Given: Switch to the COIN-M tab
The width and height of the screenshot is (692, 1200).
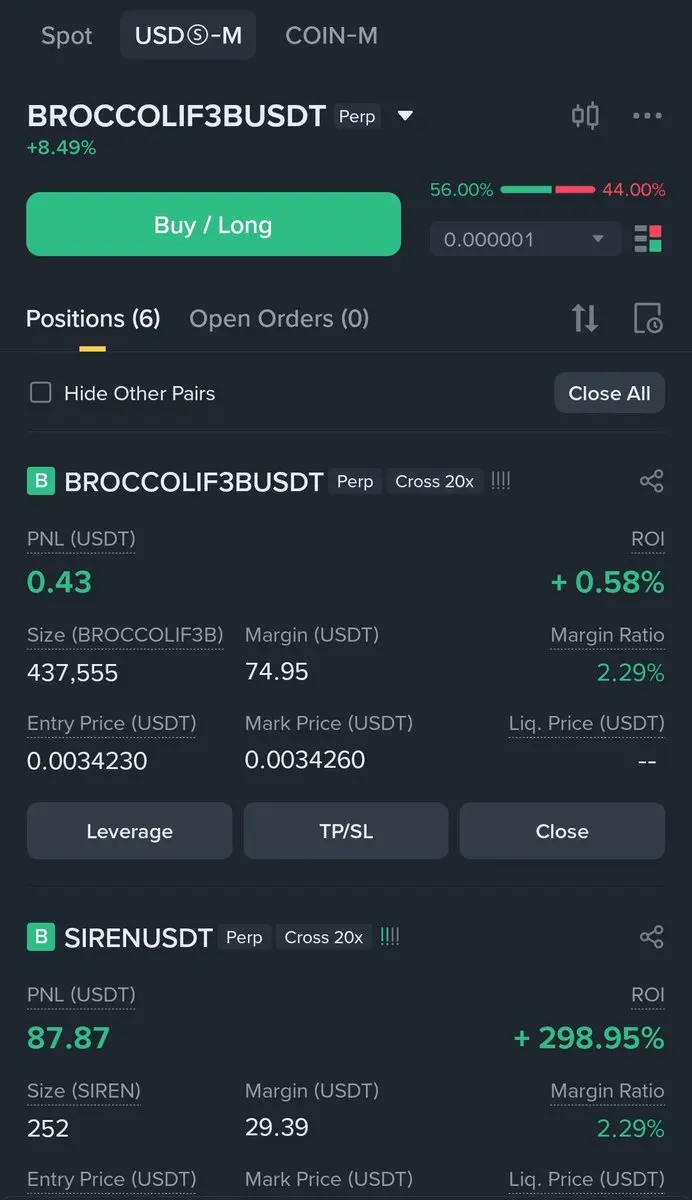Looking at the screenshot, I should (331, 36).
